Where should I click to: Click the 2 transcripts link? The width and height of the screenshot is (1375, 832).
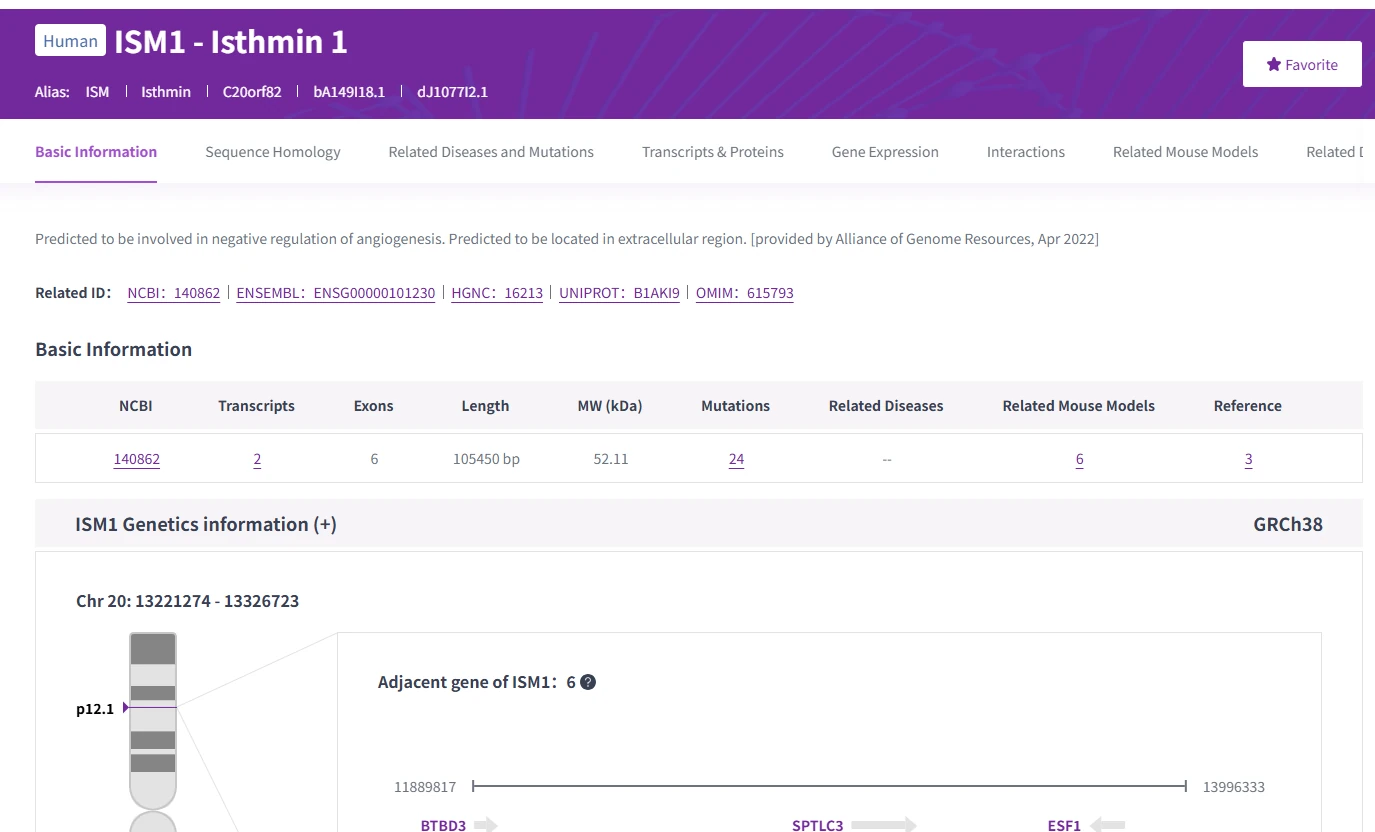(x=256, y=459)
